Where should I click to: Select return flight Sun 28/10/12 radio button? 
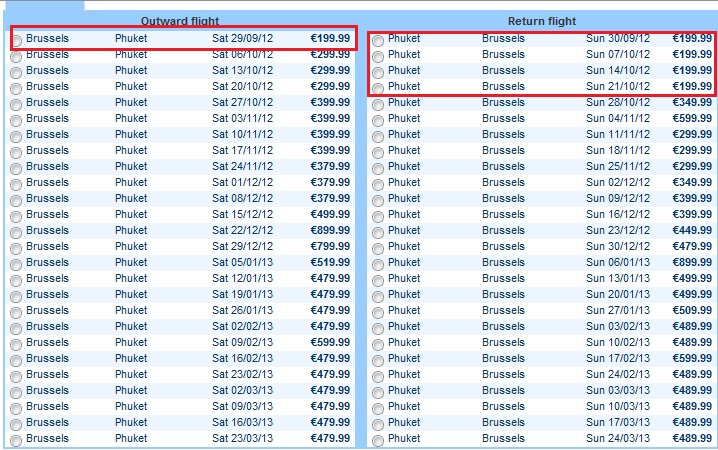point(378,105)
